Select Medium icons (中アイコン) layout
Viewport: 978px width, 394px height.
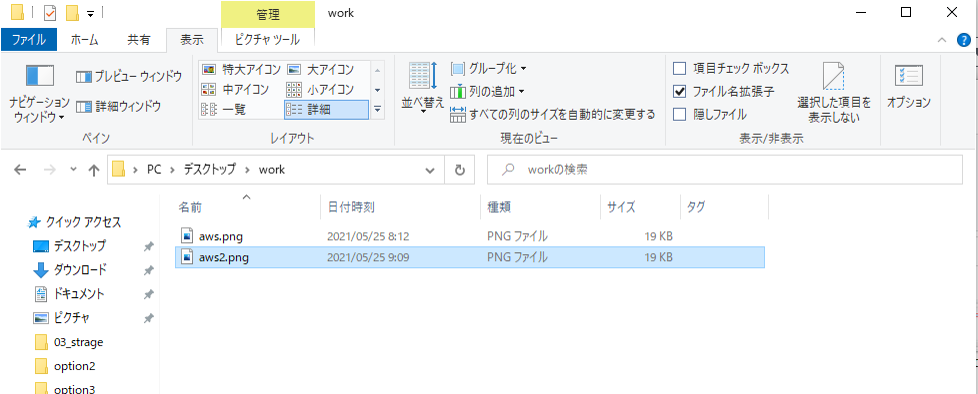(x=236, y=89)
